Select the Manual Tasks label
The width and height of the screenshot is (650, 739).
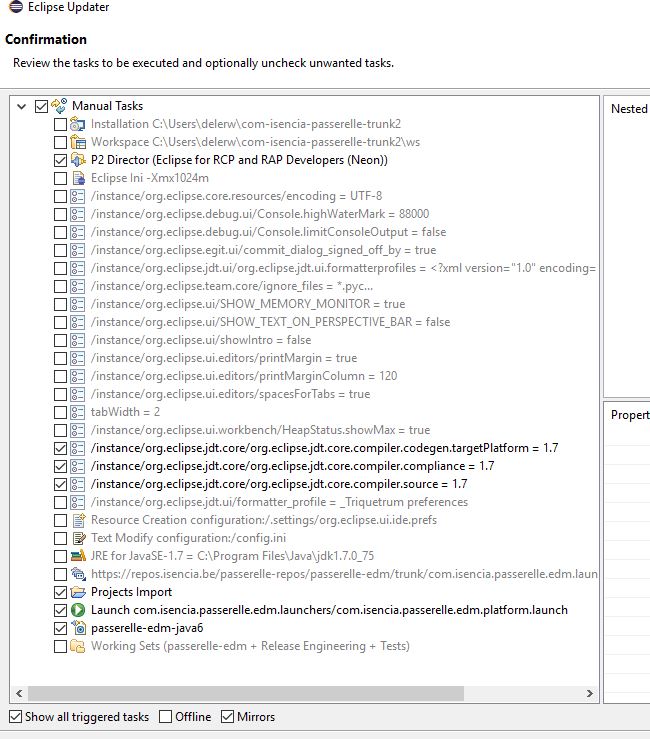[107, 106]
